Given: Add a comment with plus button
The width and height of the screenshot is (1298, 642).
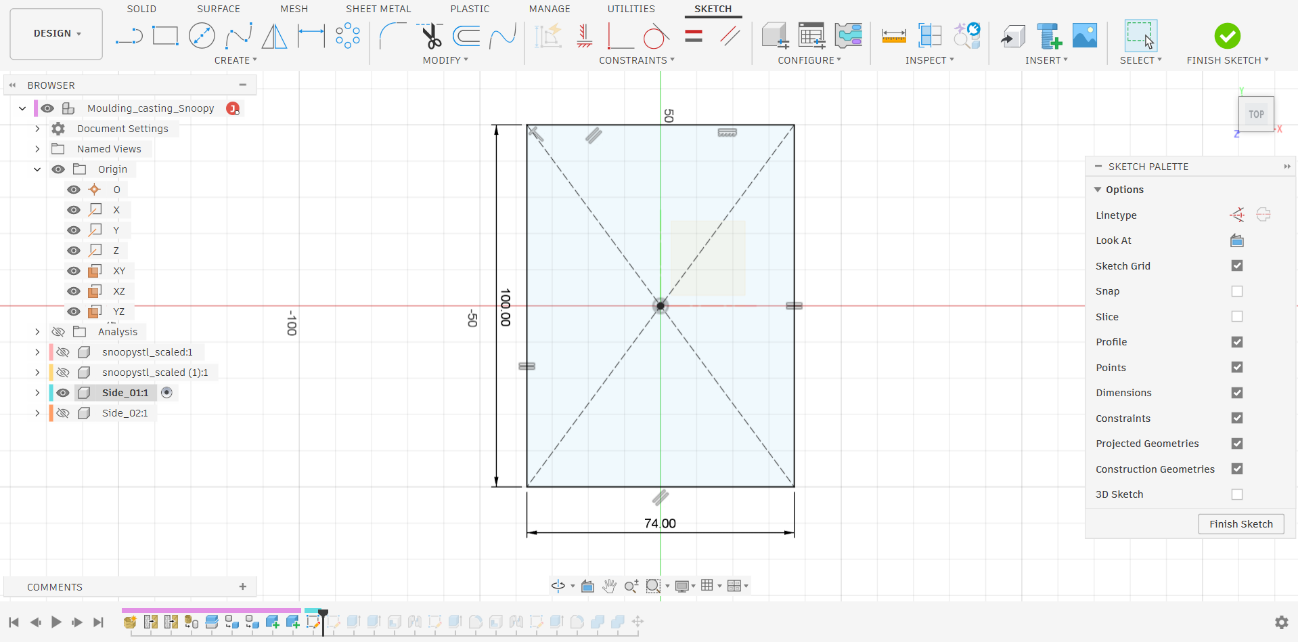Looking at the screenshot, I should pyautogui.click(x=242, y=587).
